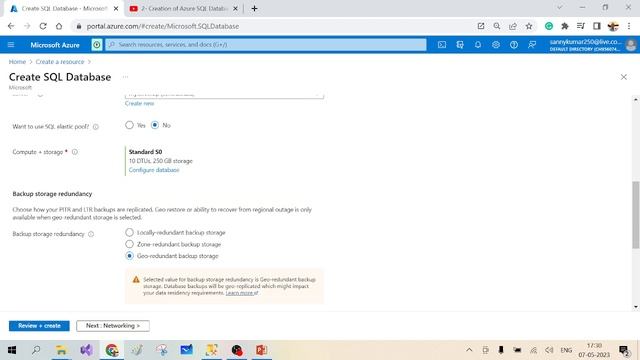640x360 pixels.
Task: Bookmark this page with the star icon
Action: click(529, 26)
